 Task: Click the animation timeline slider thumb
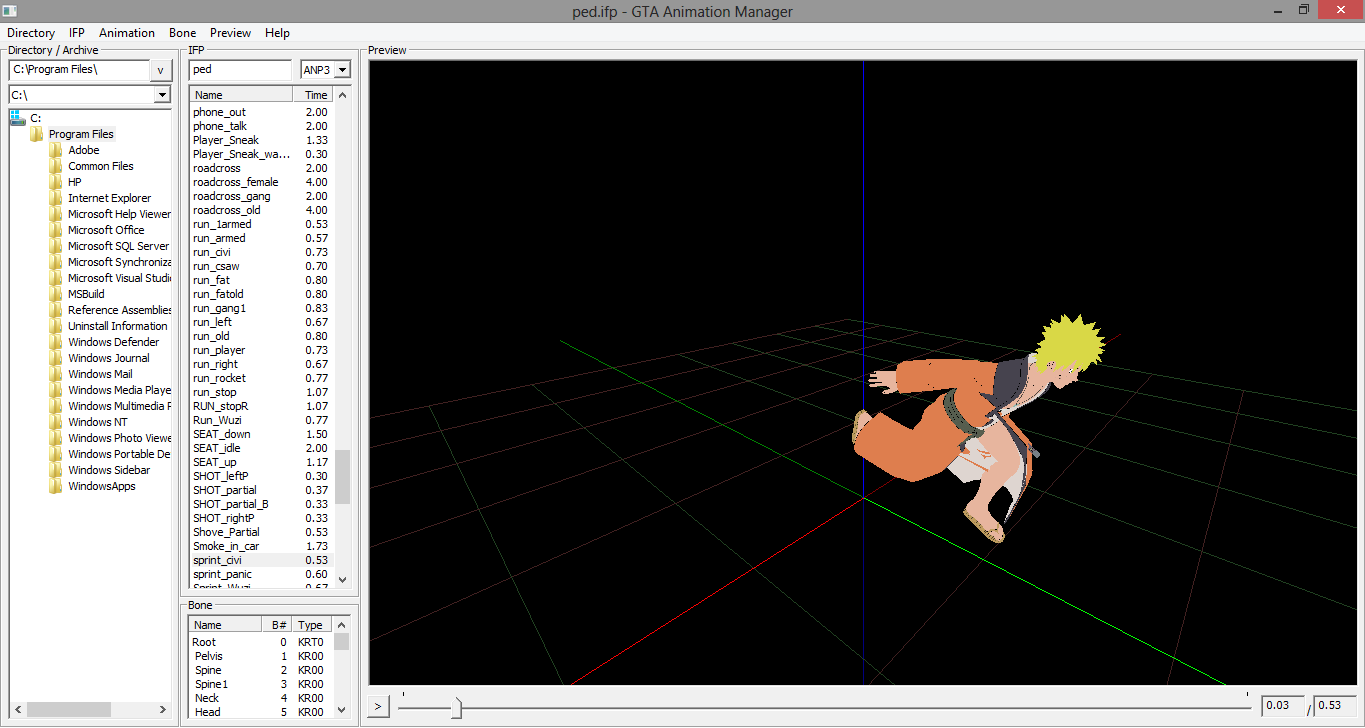pyautogui.click(x=456, y=708)
